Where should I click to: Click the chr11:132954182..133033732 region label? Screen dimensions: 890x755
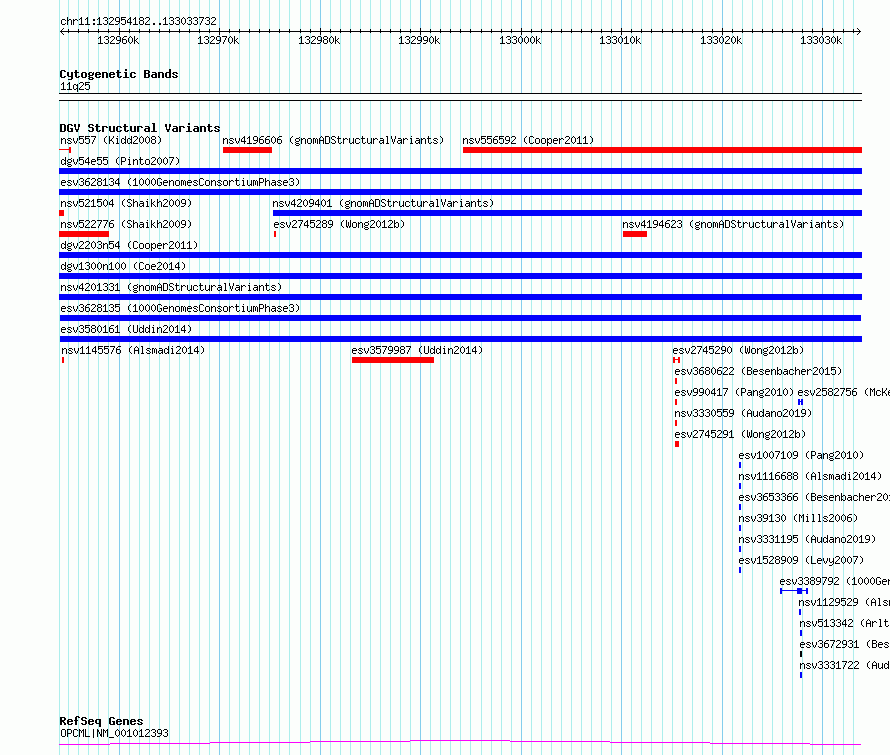click(138, 21)
